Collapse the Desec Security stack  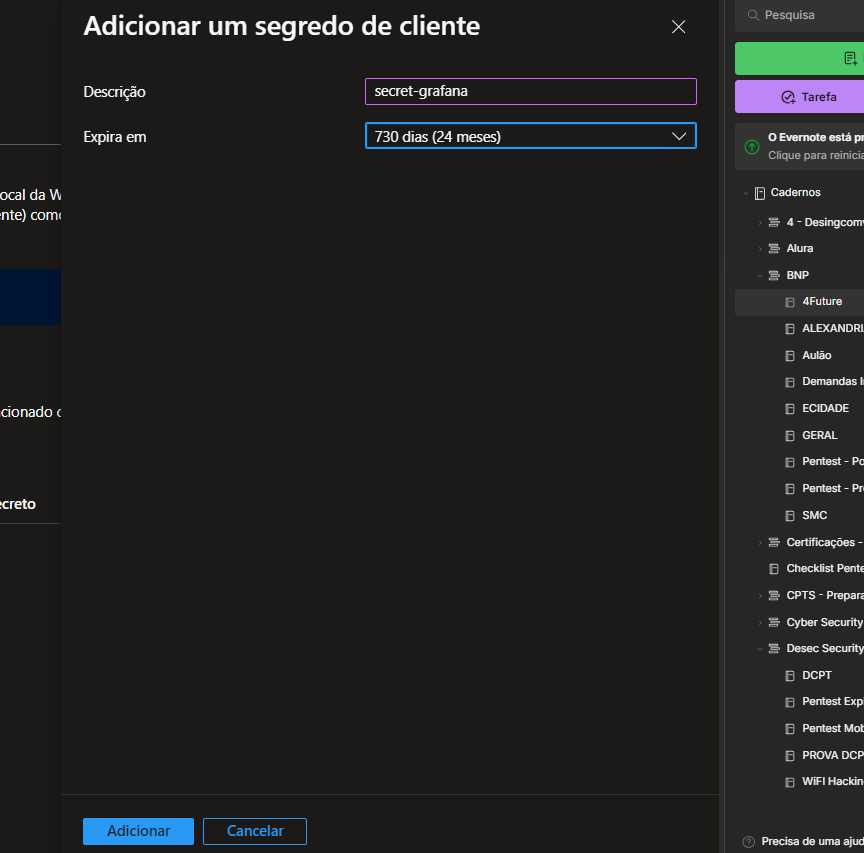(760, 649)
